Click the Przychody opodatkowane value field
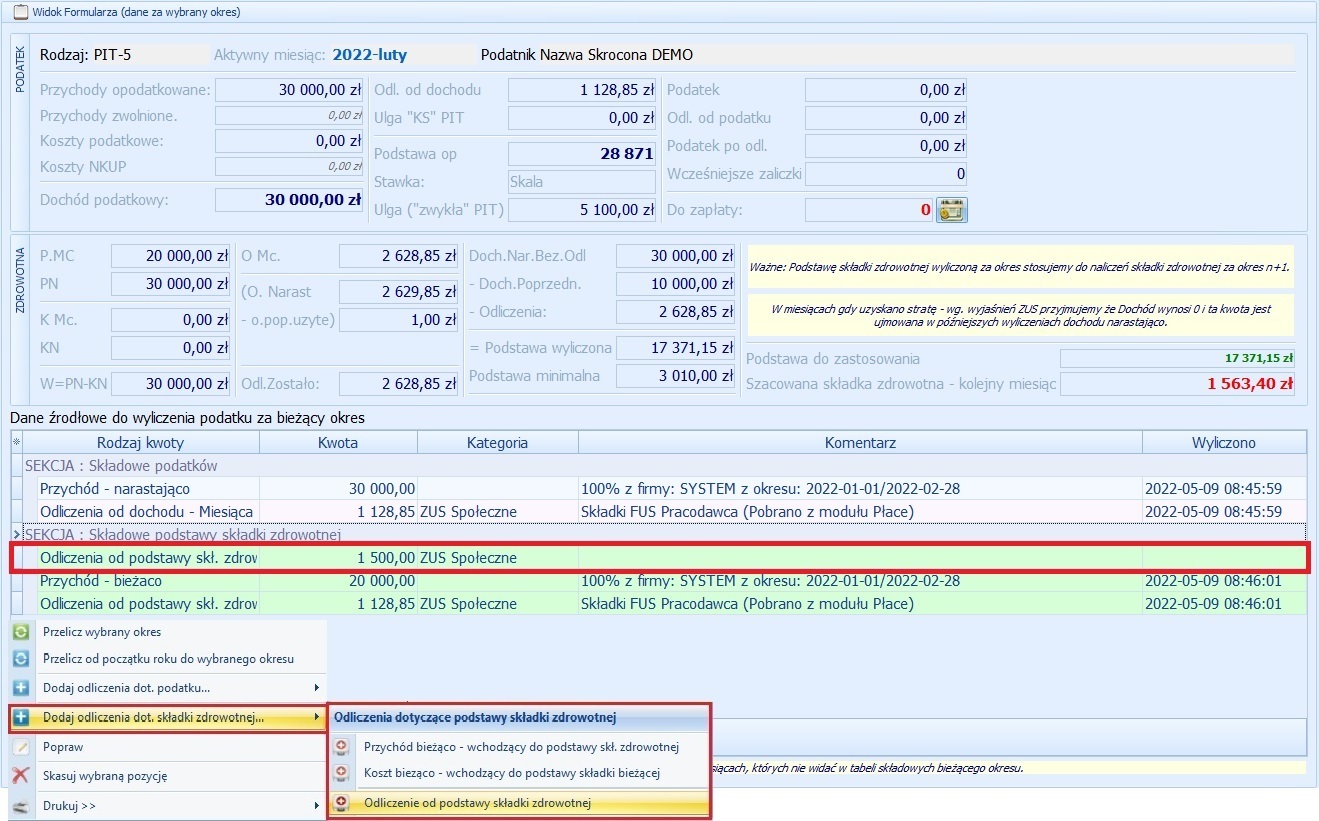The height and width of the screenshot is (821, 1319). pyautogui.click(x=290, y=90)
